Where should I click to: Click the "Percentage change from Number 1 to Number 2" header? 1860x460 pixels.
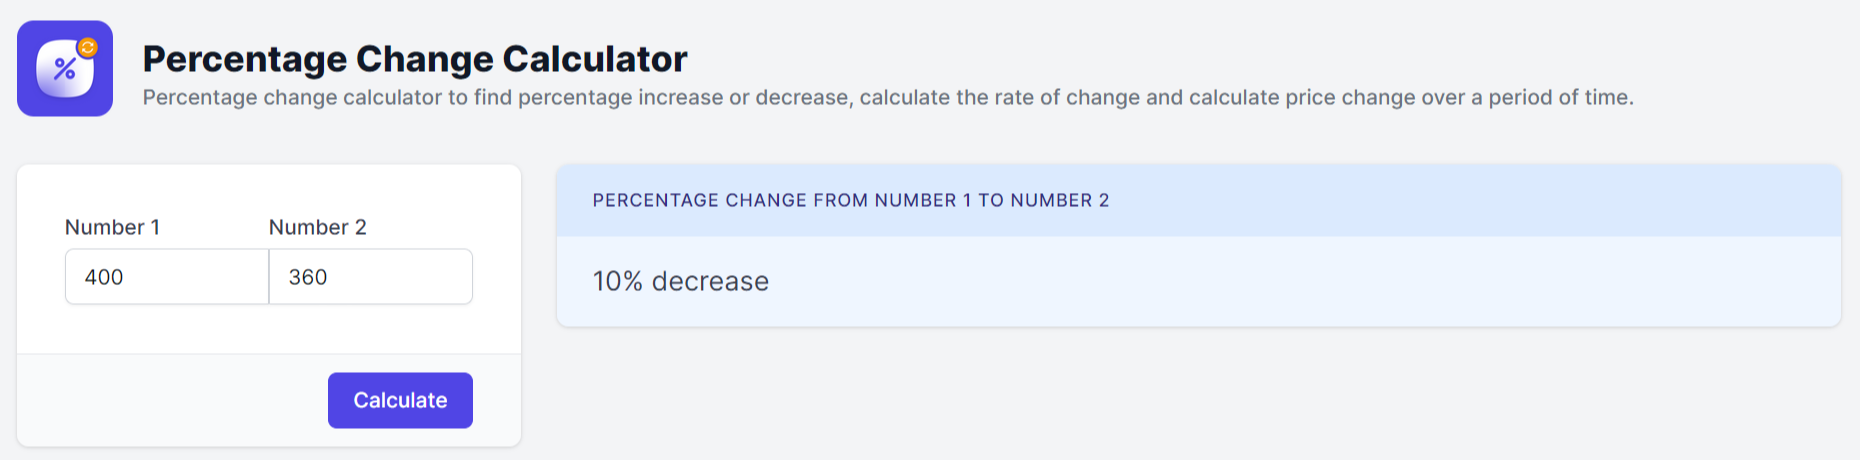pyautogui.click(x=851, y=200)
